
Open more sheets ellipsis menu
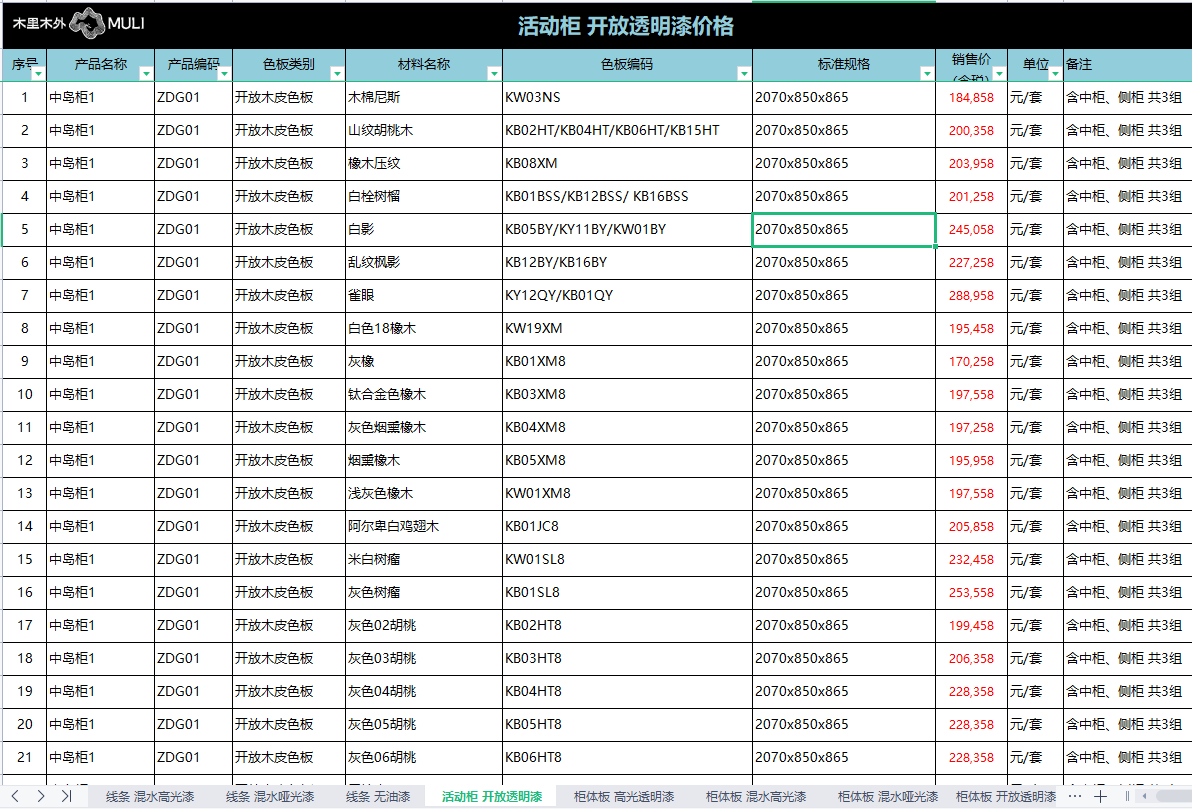pos(1075,796)
